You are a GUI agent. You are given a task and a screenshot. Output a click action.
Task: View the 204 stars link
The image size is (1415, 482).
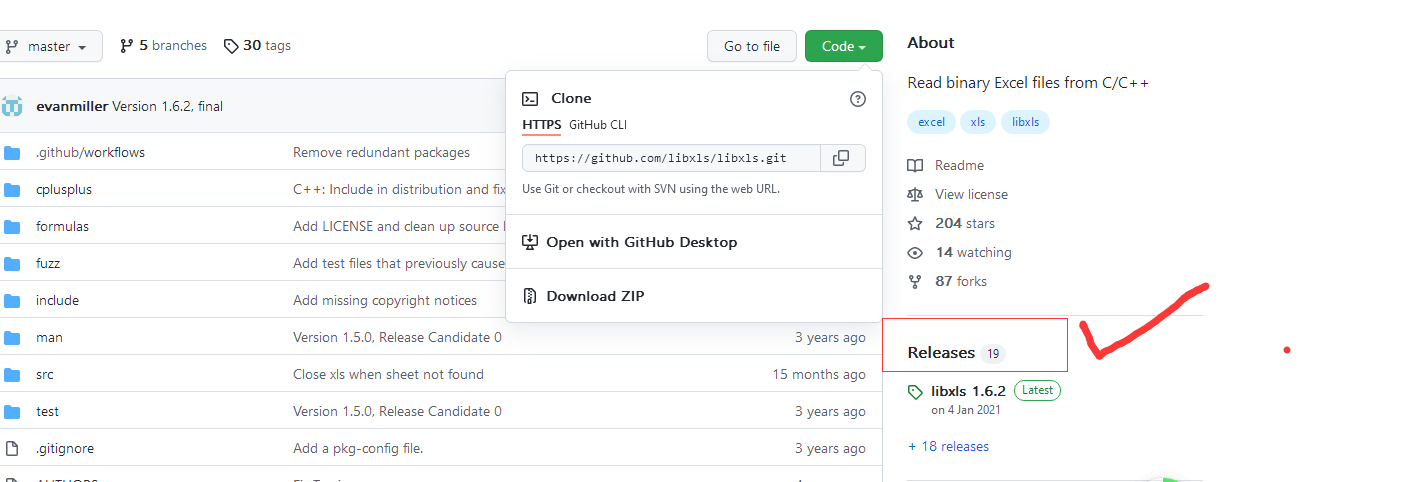pyautogui.click(x=965, y=224)
